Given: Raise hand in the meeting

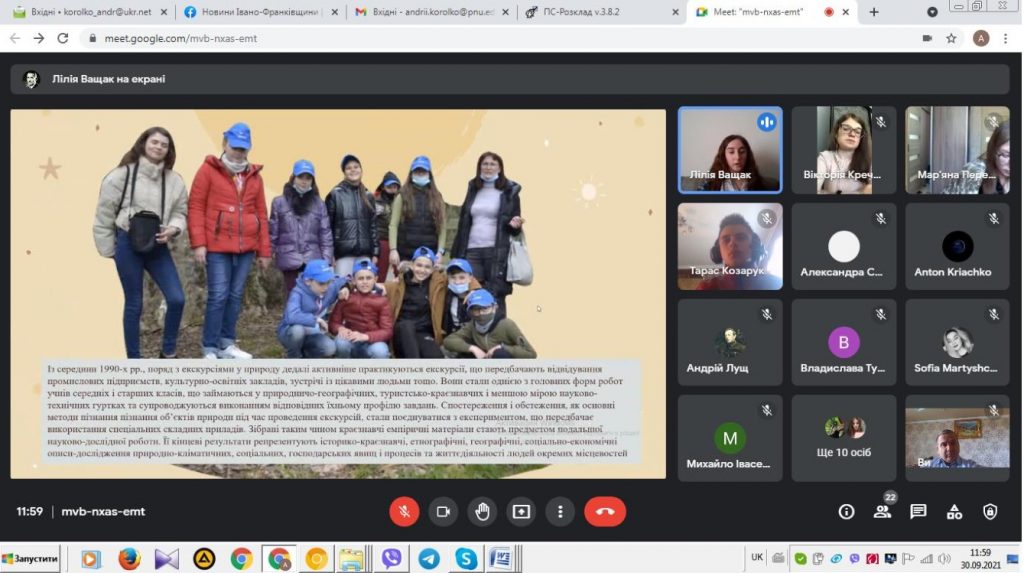Looking at the screenshot, I should pyautogui.click(x=482, y=511).
